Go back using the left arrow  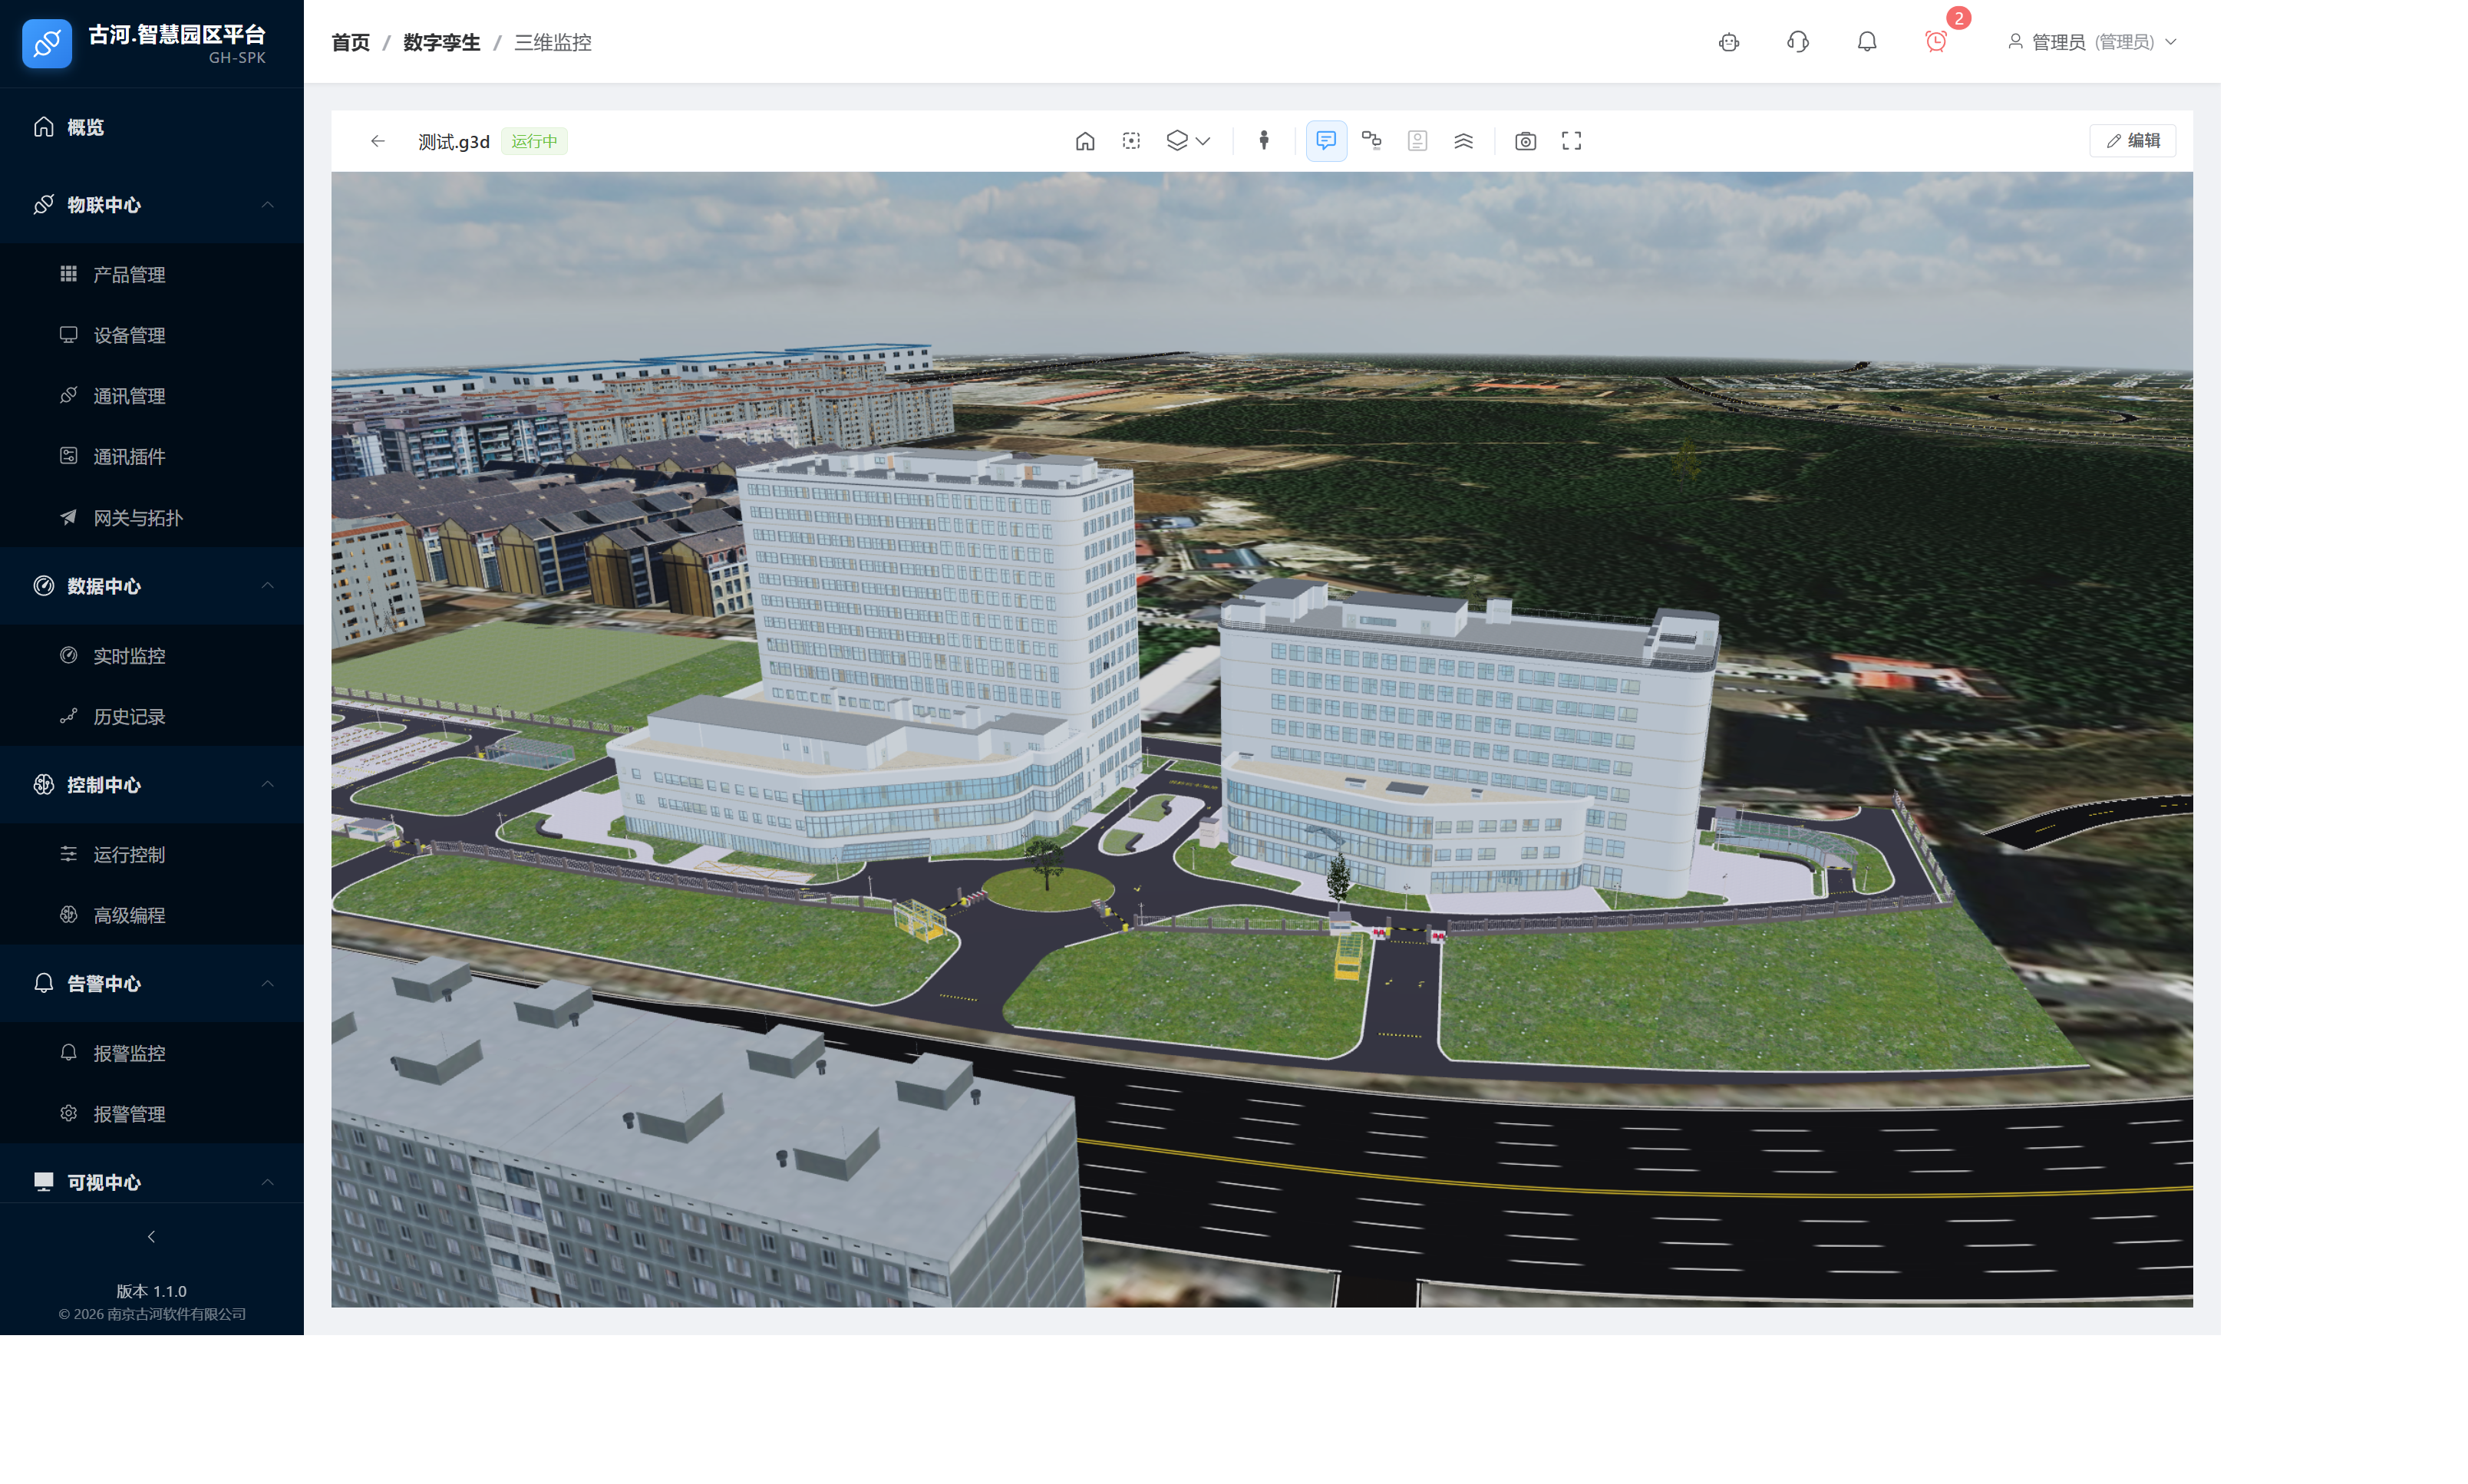377,141
